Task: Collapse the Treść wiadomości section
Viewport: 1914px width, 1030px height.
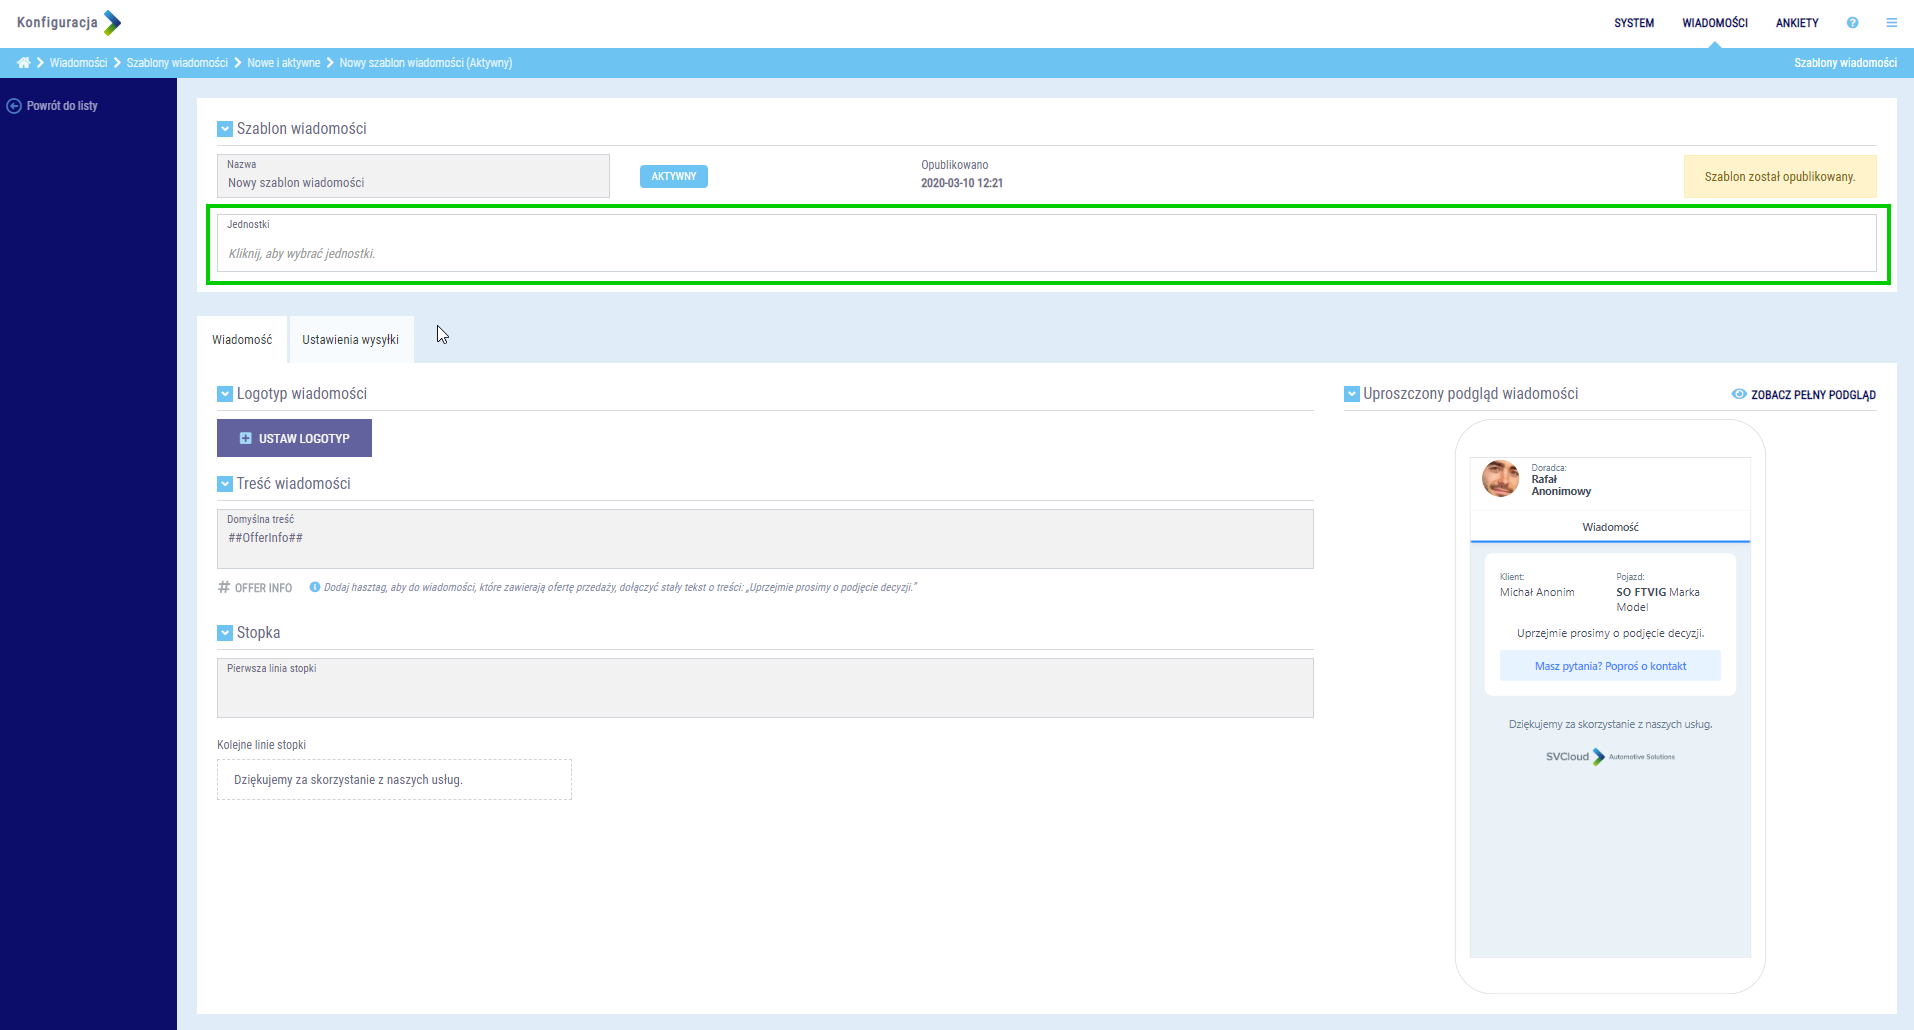Action: pos(225,484)
